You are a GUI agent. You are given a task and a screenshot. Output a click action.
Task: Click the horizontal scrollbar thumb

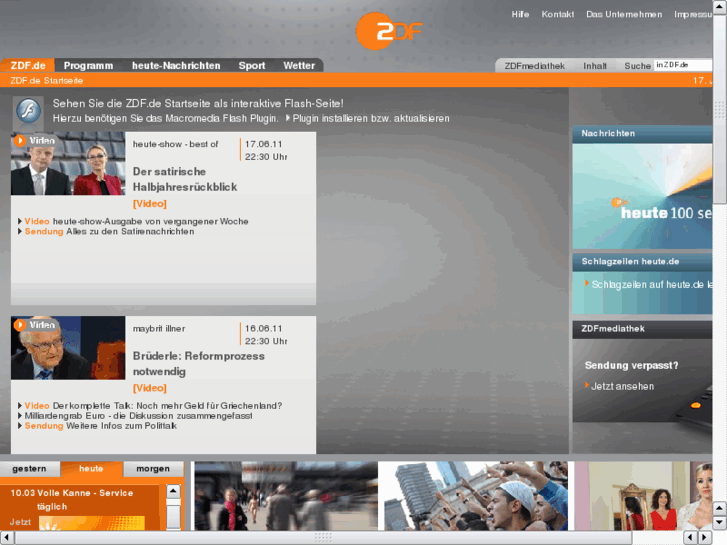click(x=323, y=538)
